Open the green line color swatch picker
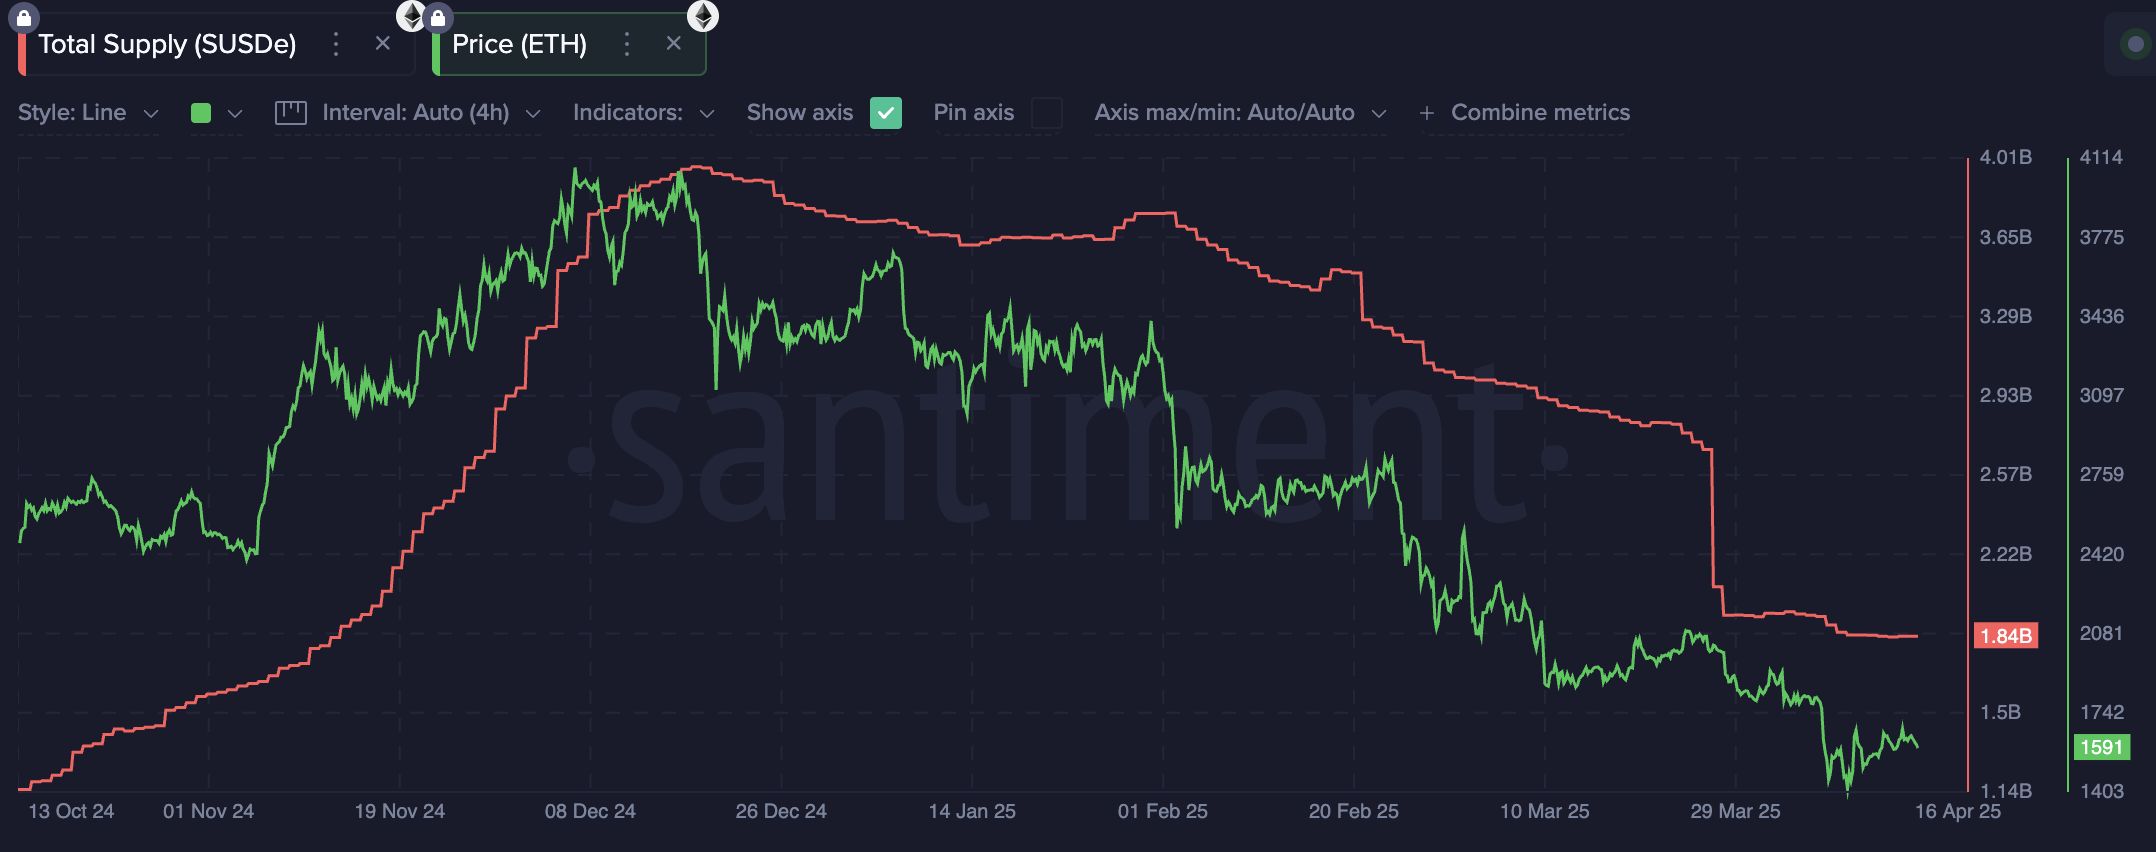Viewport: 2156px width, 852px height. click(216, 113)
